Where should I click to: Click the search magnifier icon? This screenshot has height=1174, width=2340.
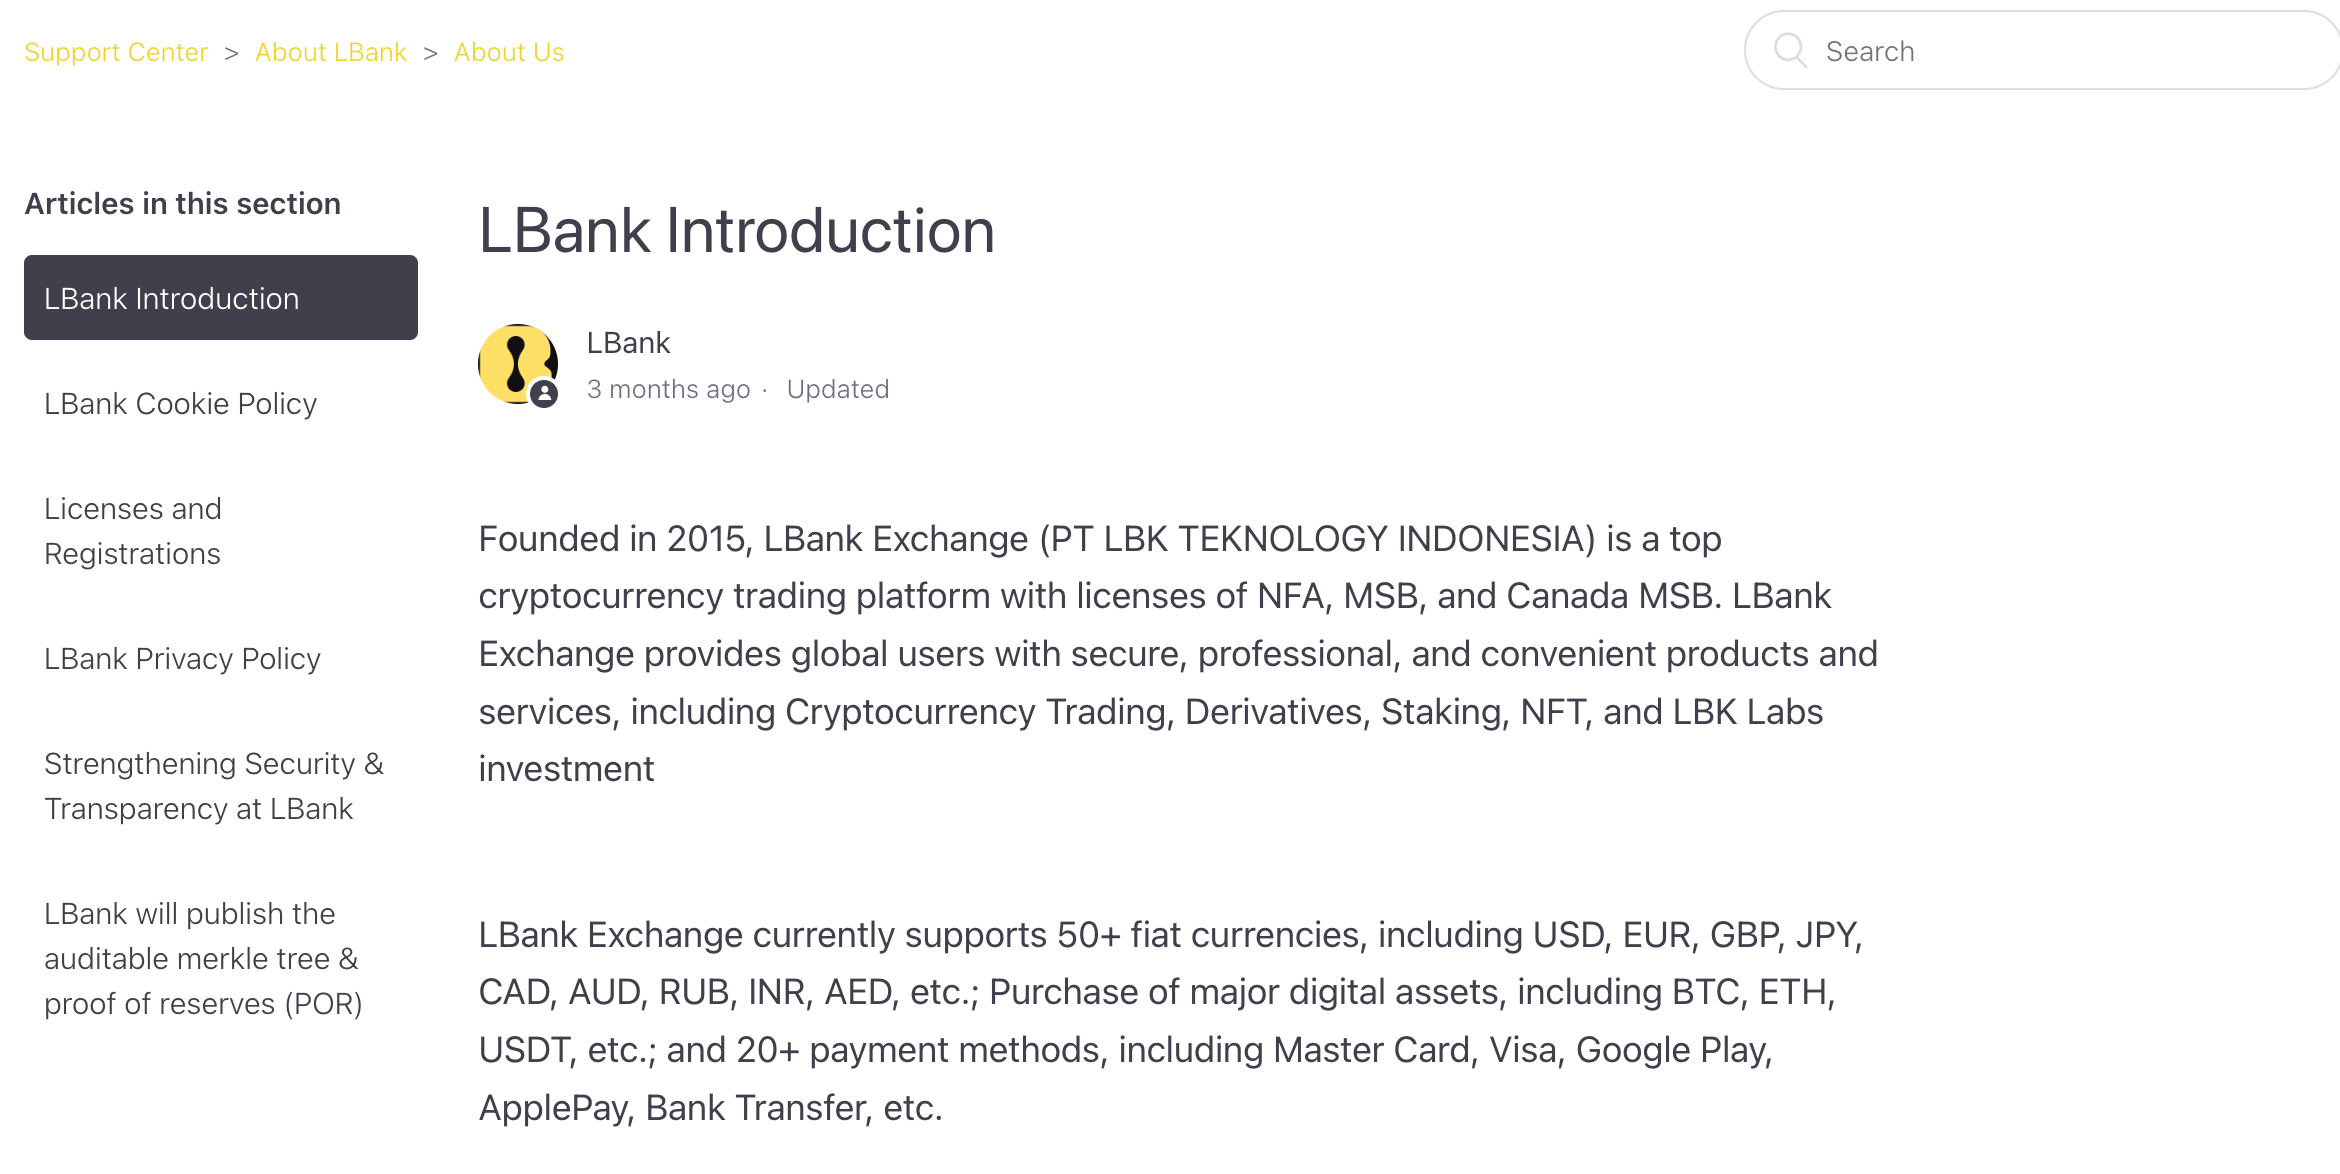1790,50
